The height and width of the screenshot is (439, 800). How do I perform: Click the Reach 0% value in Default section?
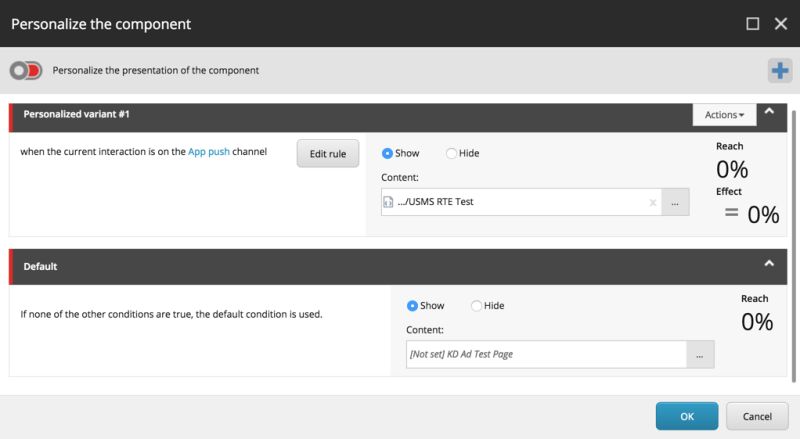coord(757,322)
